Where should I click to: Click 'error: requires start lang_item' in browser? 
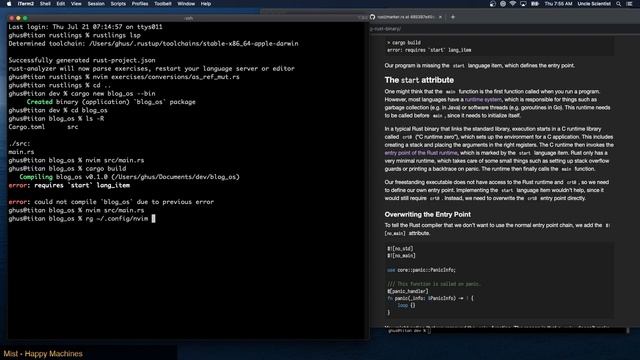click(x=429, y=50)
